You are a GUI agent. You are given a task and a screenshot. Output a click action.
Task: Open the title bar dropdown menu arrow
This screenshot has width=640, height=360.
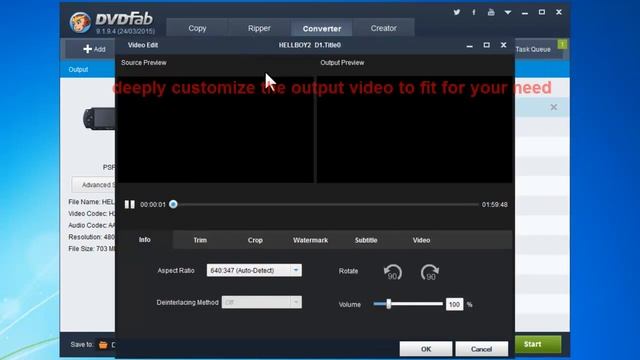pos(508,13)
